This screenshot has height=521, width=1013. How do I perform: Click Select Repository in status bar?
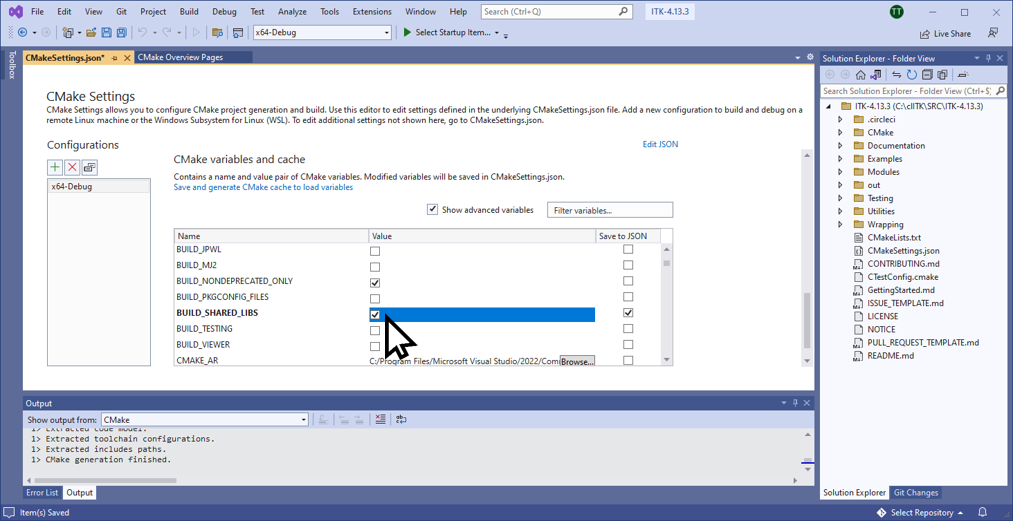[923, 513]
